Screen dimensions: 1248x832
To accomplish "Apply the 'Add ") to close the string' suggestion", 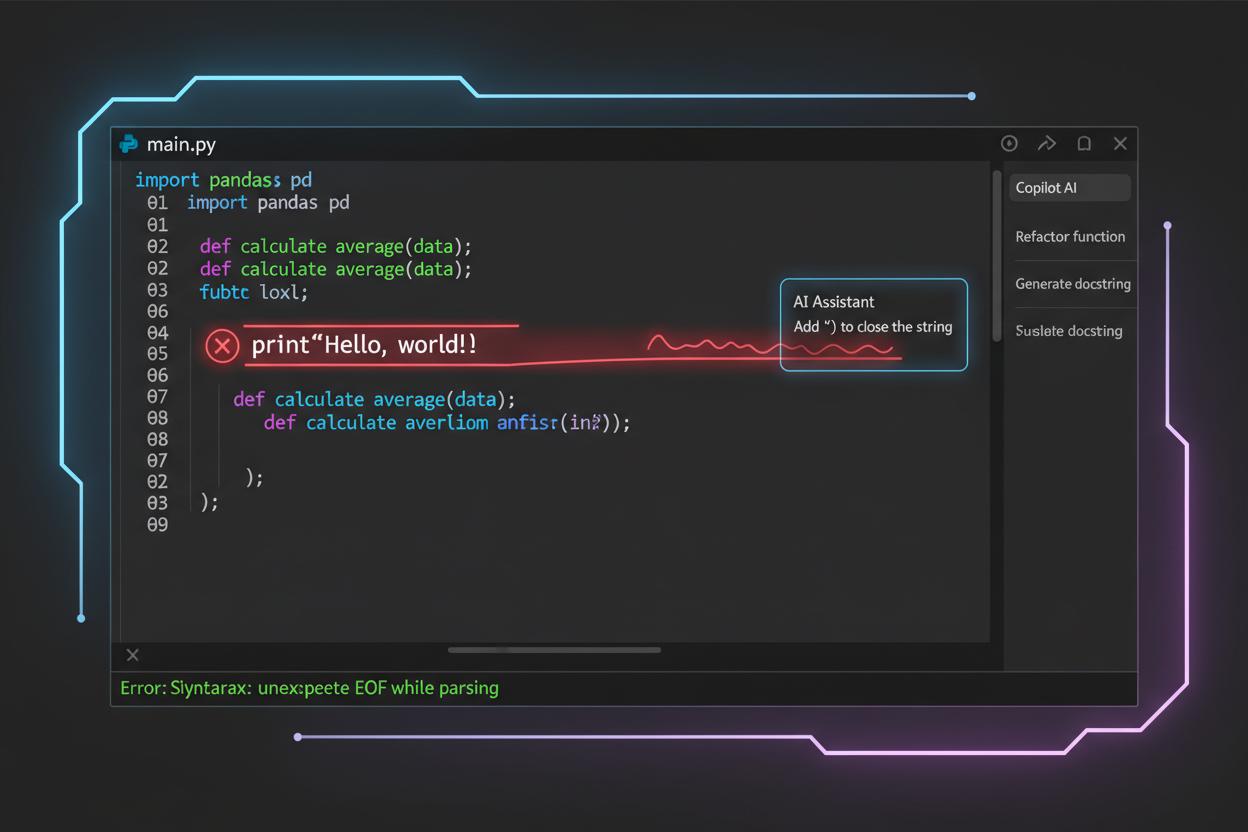I will click(x=873, y=327).
